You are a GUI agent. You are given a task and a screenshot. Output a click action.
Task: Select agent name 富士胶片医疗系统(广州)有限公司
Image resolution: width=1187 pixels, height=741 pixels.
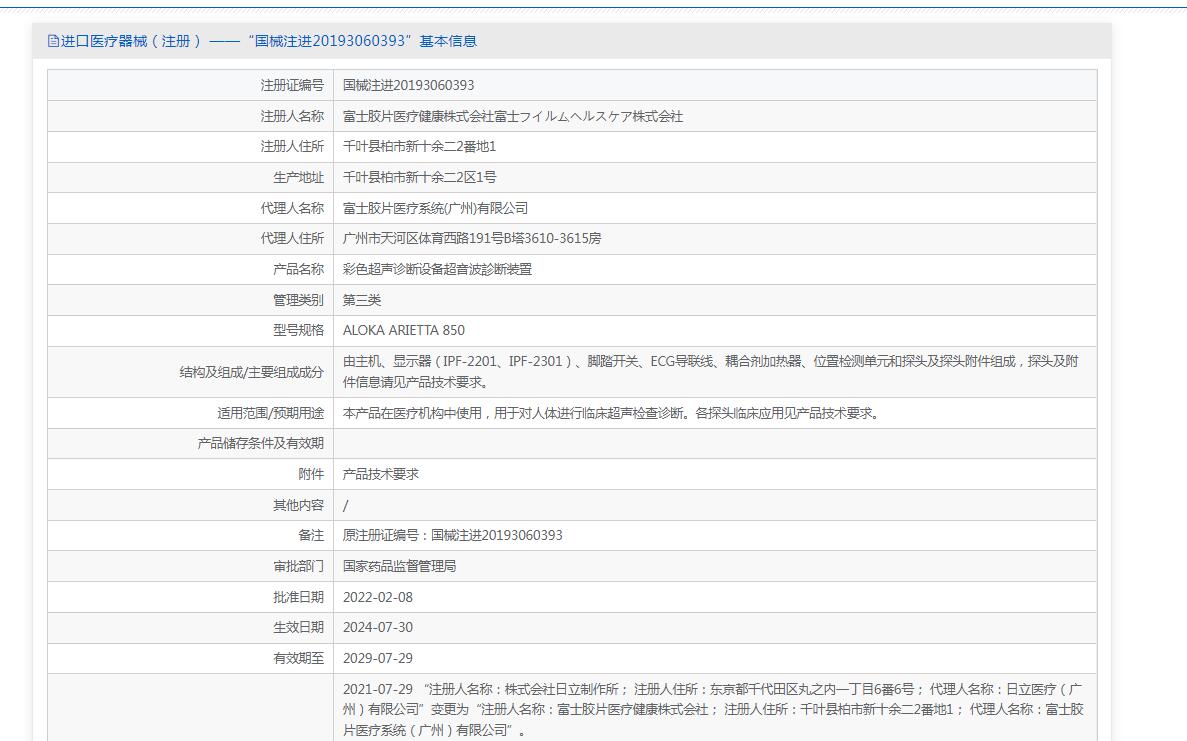point(435,207)
